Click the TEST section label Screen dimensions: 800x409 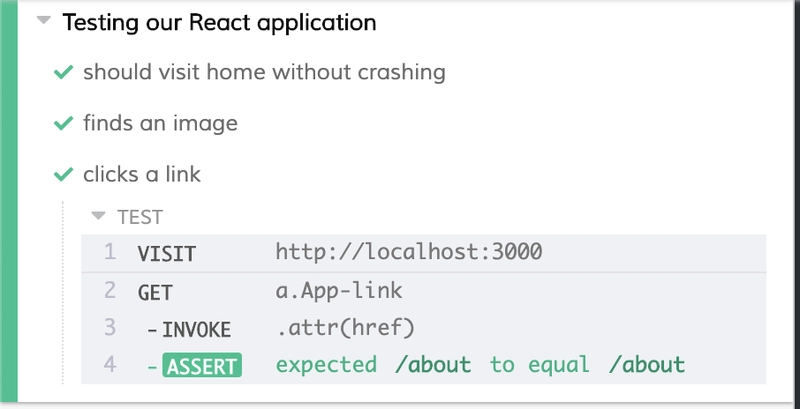pyautogui.click(x=140, y=216)
